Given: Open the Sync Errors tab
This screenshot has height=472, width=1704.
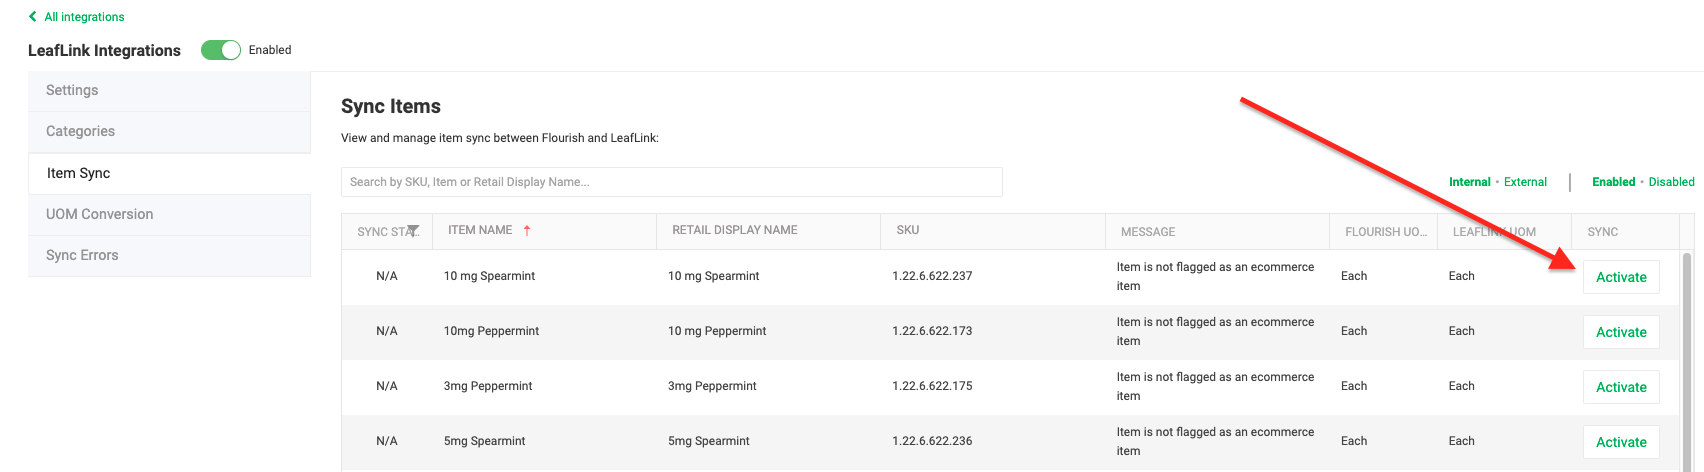Looking at the screenshot, I should point(169,255).
